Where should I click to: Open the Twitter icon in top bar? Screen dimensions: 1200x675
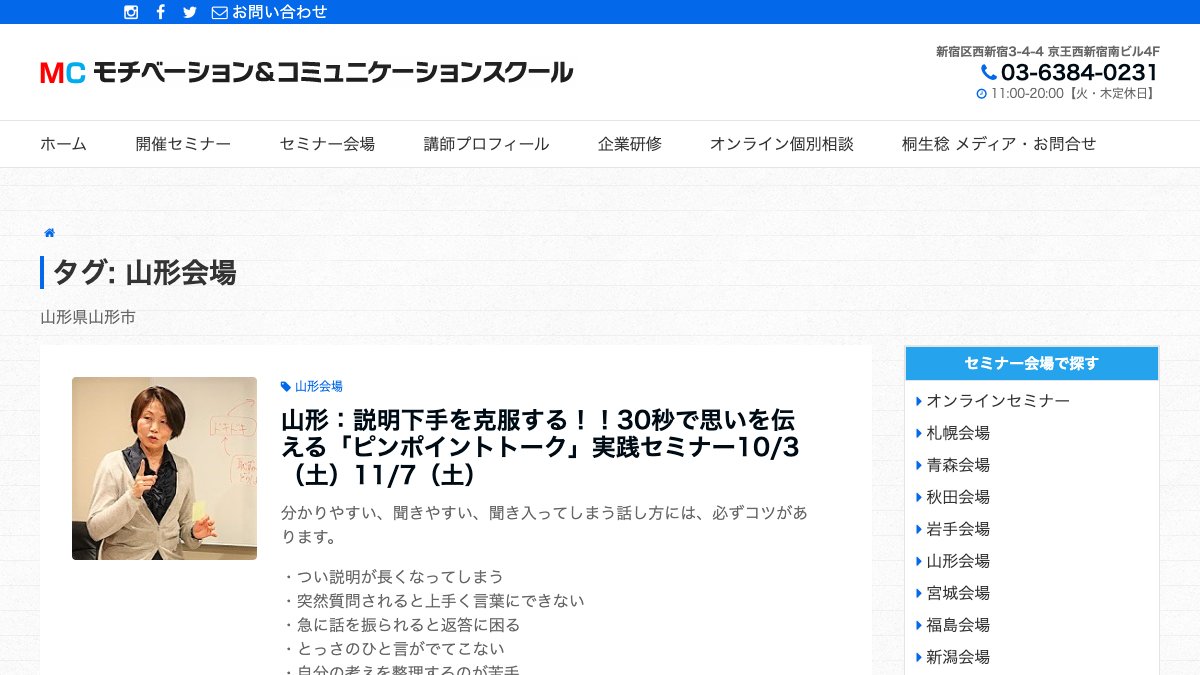[190, 12]
